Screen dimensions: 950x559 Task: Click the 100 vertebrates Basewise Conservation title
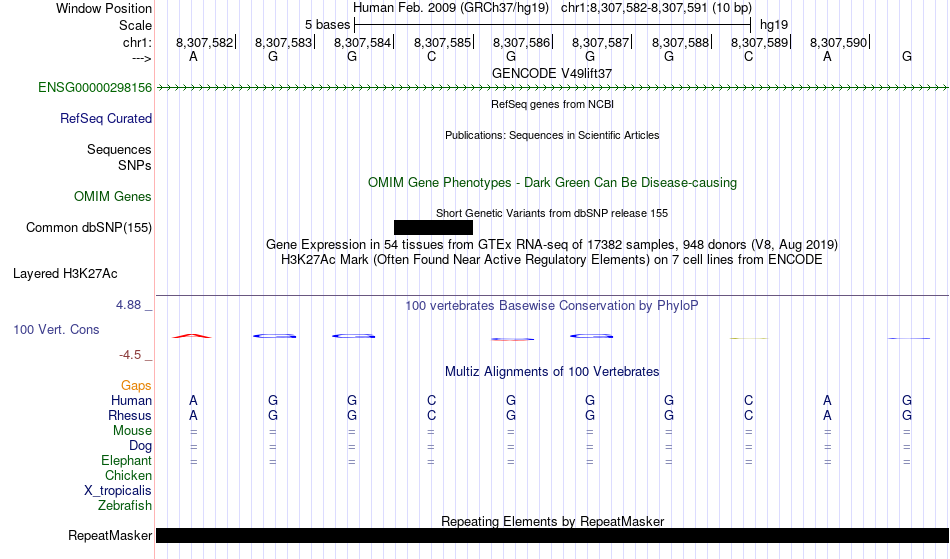[x=552, y=306]
